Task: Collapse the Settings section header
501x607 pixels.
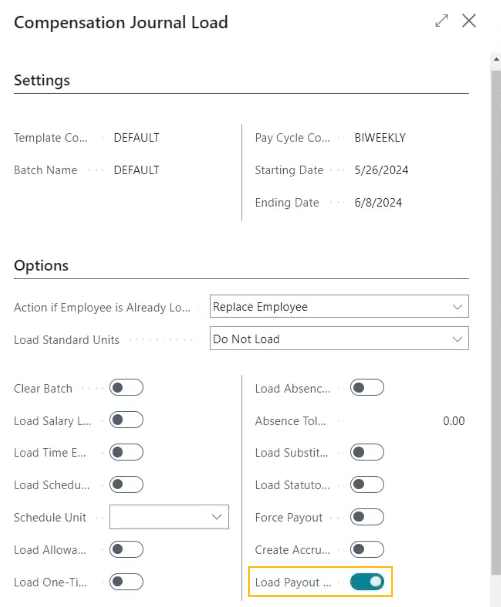Action: (42, 81)
